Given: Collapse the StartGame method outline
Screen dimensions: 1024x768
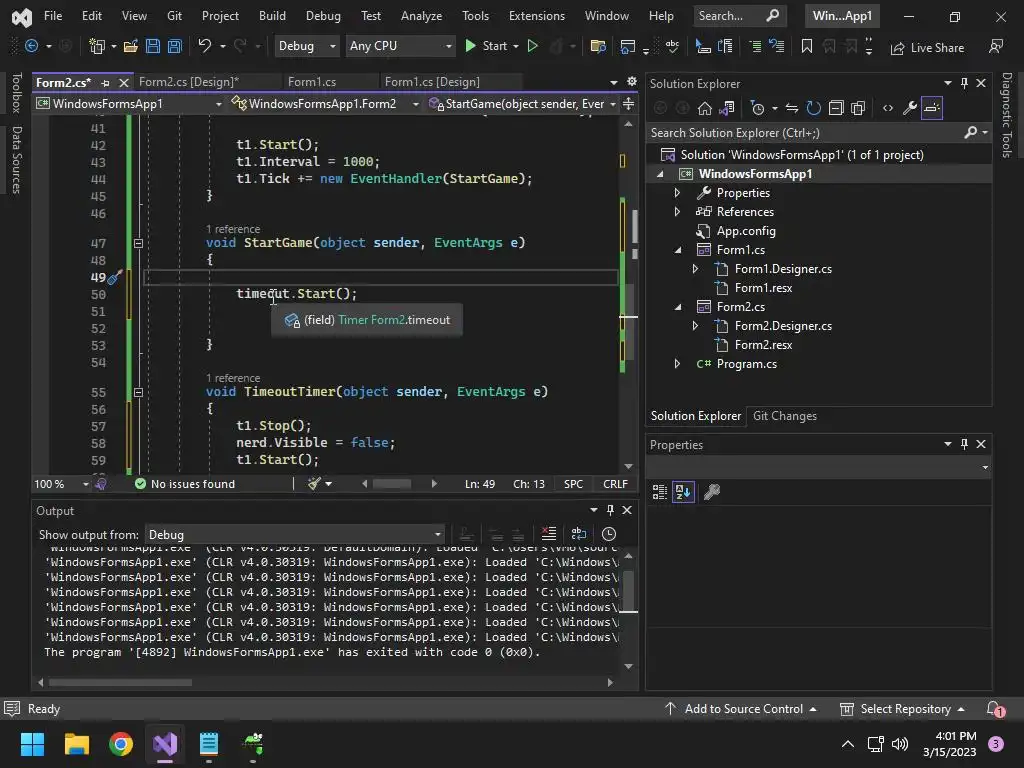Looking at the screenshot, I should point(138,243).
